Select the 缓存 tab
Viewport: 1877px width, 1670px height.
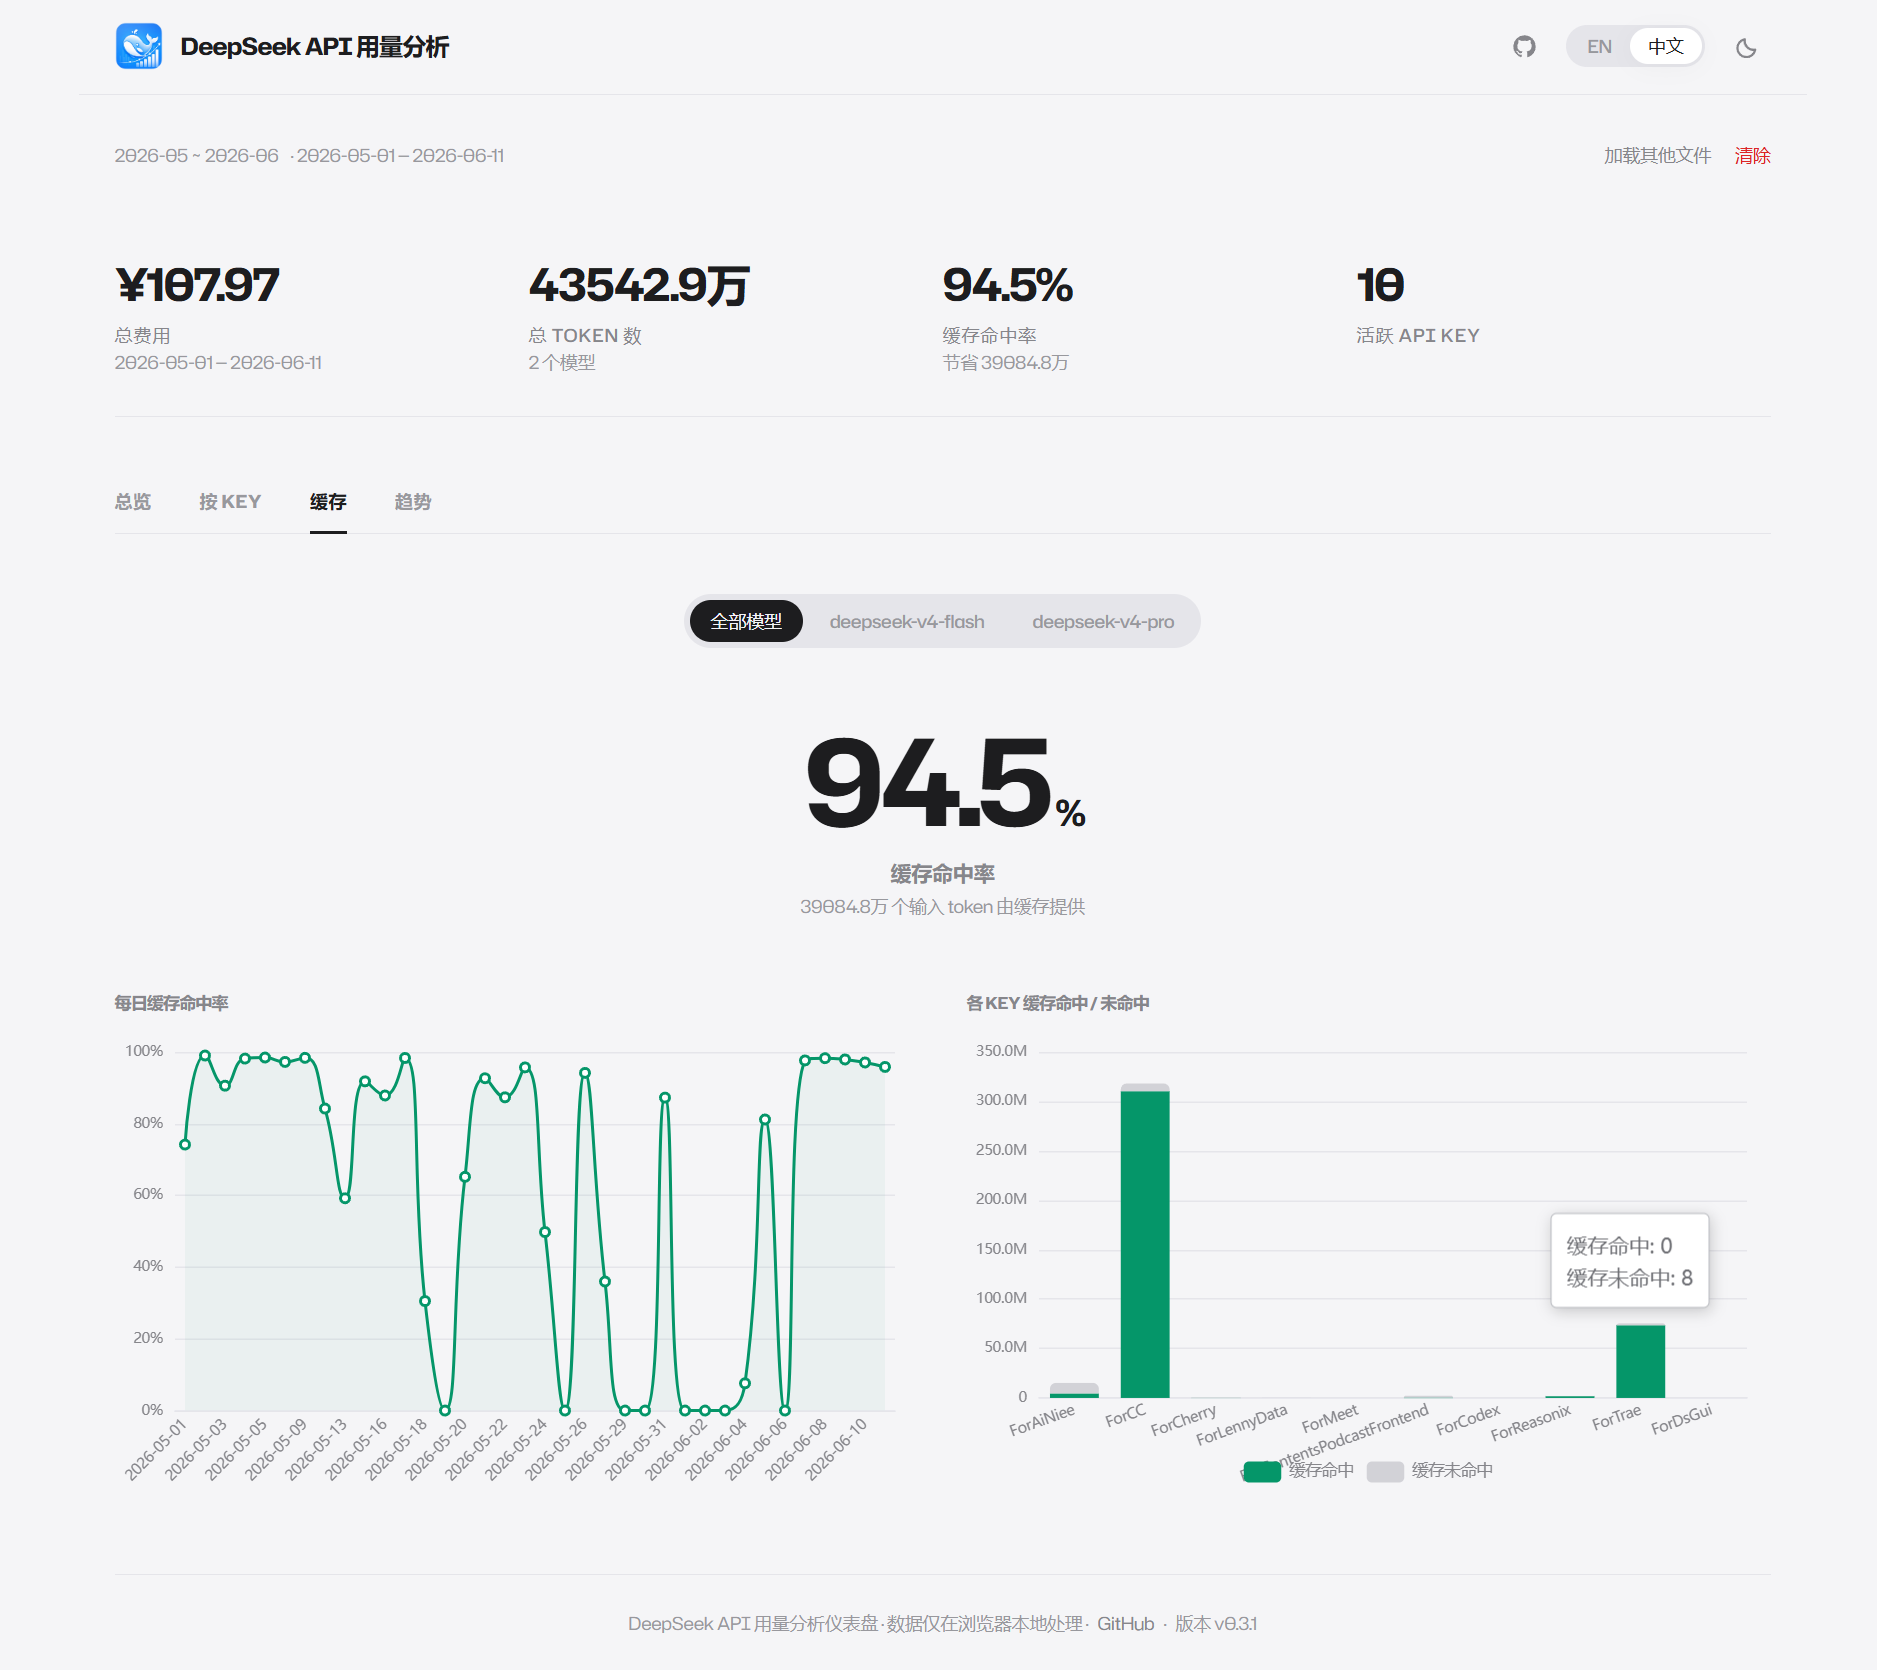click(328, 502)
